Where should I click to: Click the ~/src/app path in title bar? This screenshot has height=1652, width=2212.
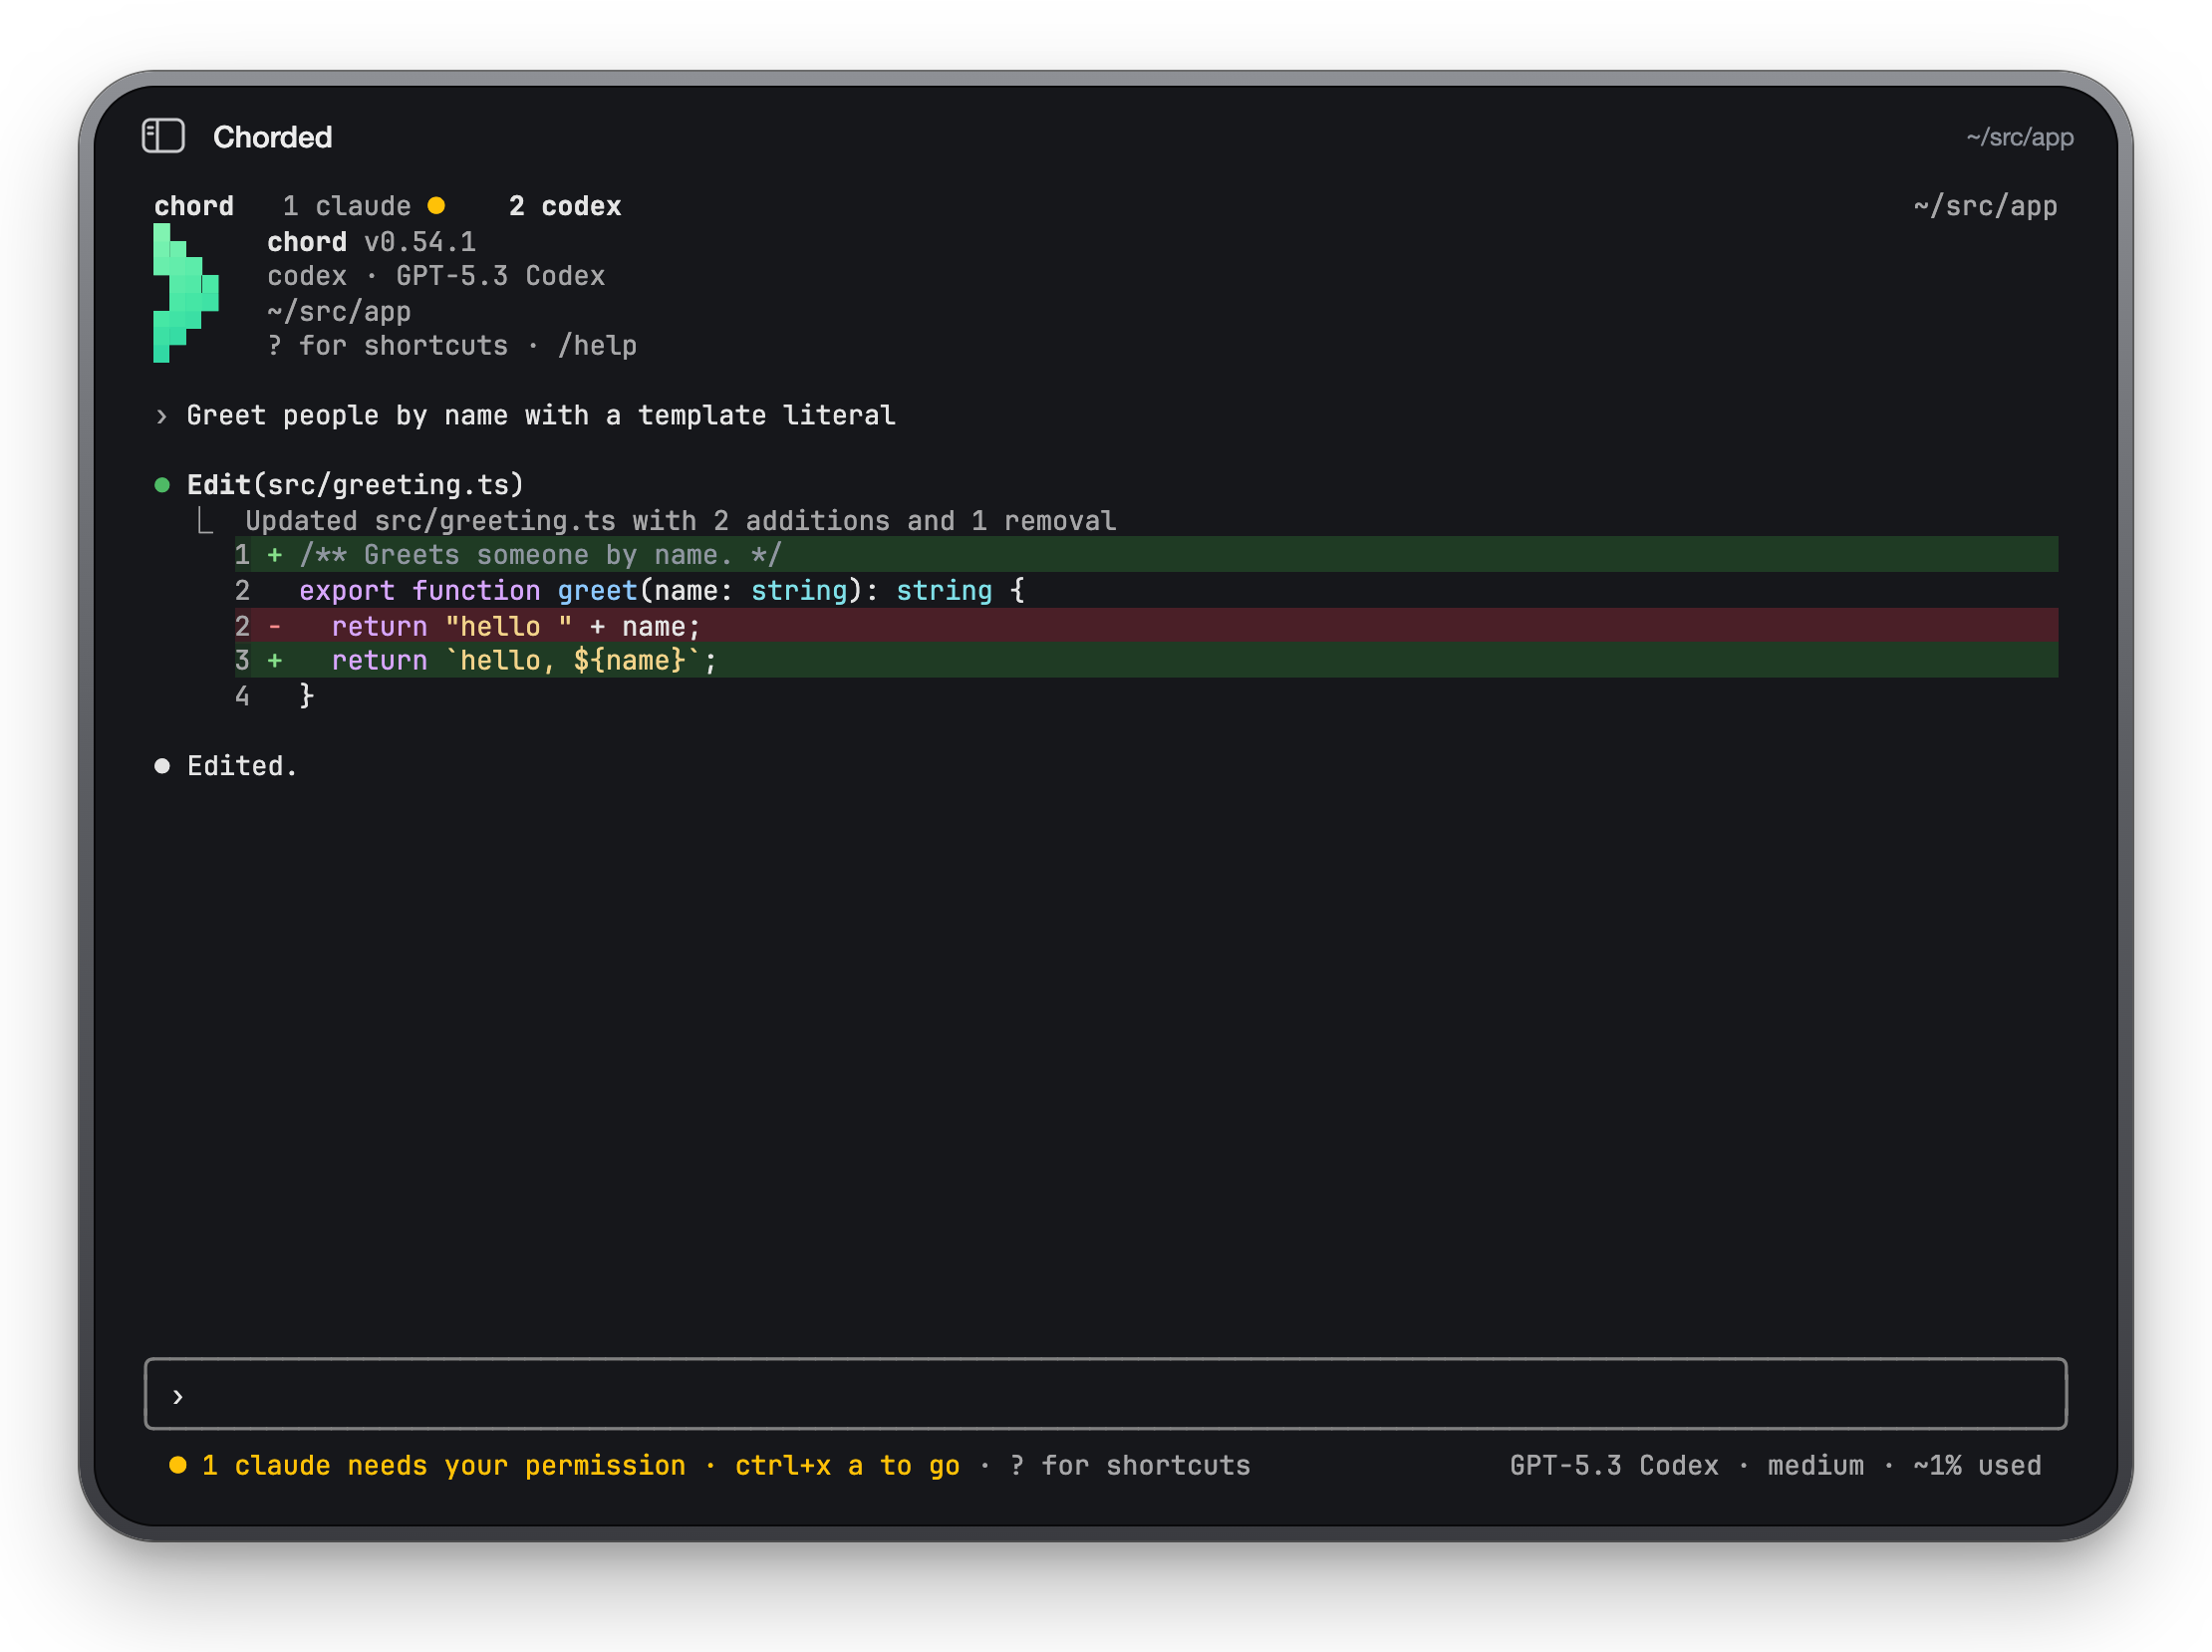coord(2019,137)
